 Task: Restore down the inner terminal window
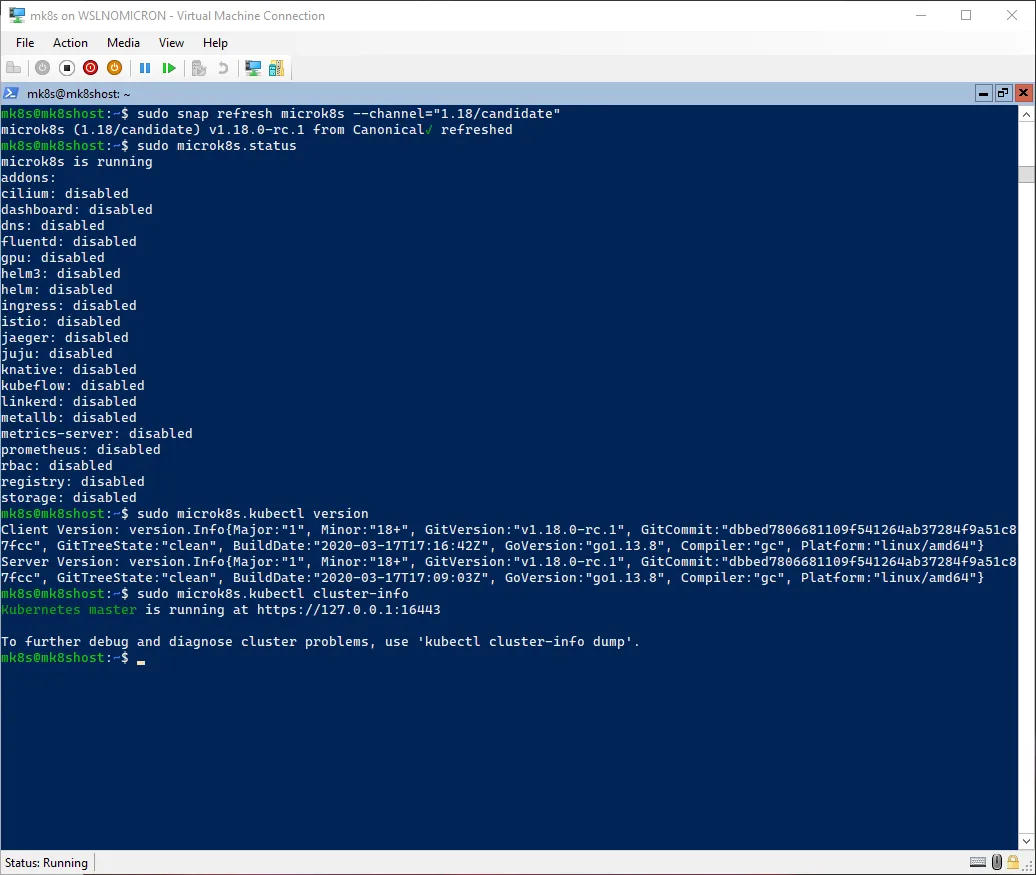1003,93
